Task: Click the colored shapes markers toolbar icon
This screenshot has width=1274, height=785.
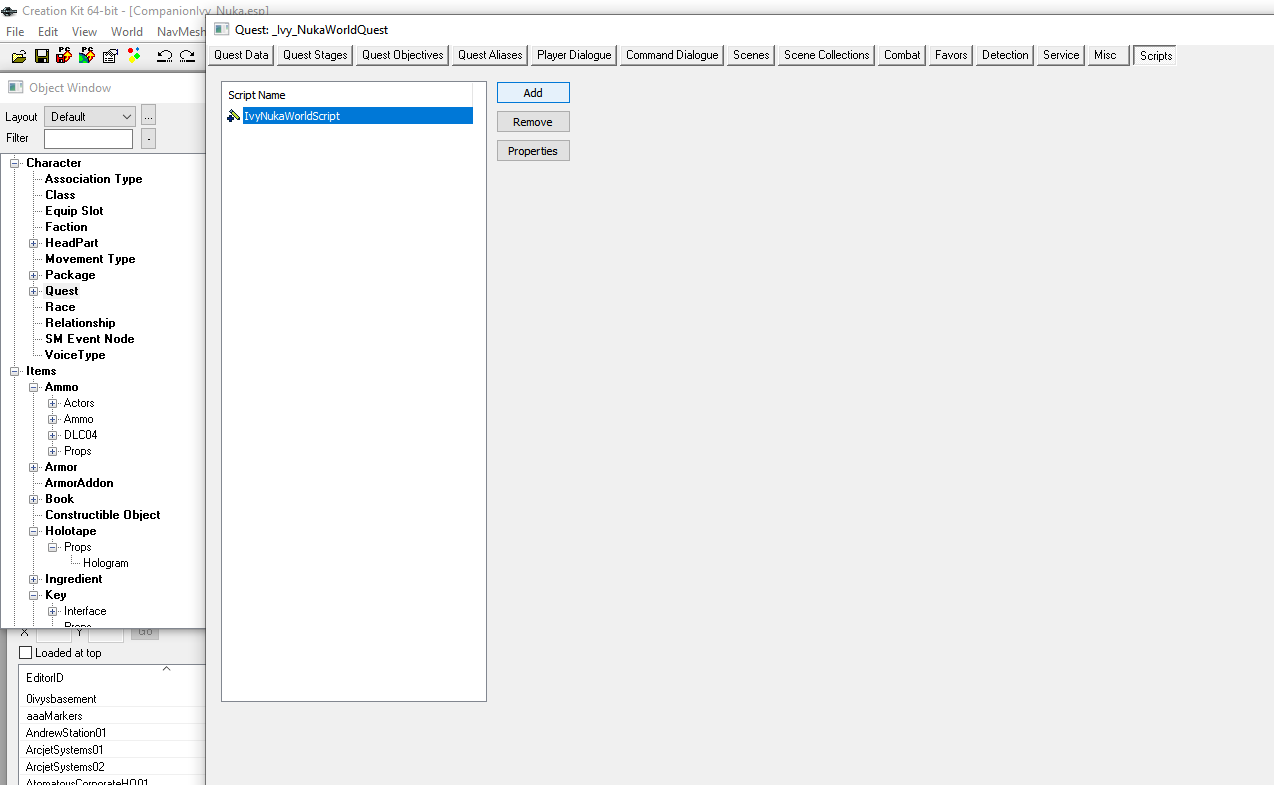Action: 134,56
